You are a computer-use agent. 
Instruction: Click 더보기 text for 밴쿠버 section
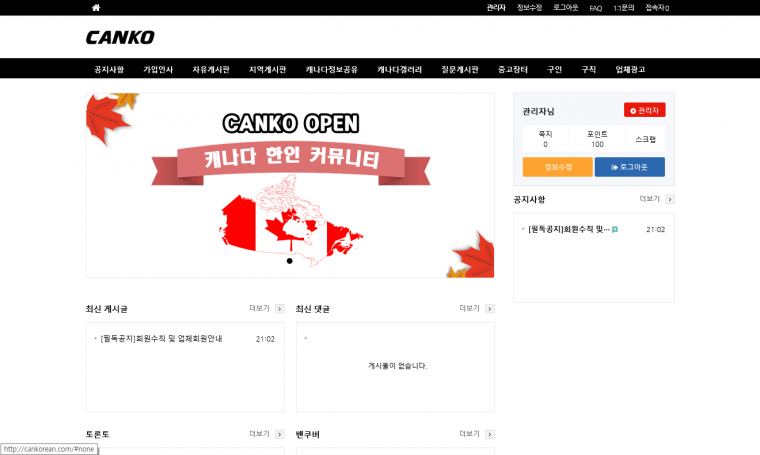pos(469,434)
